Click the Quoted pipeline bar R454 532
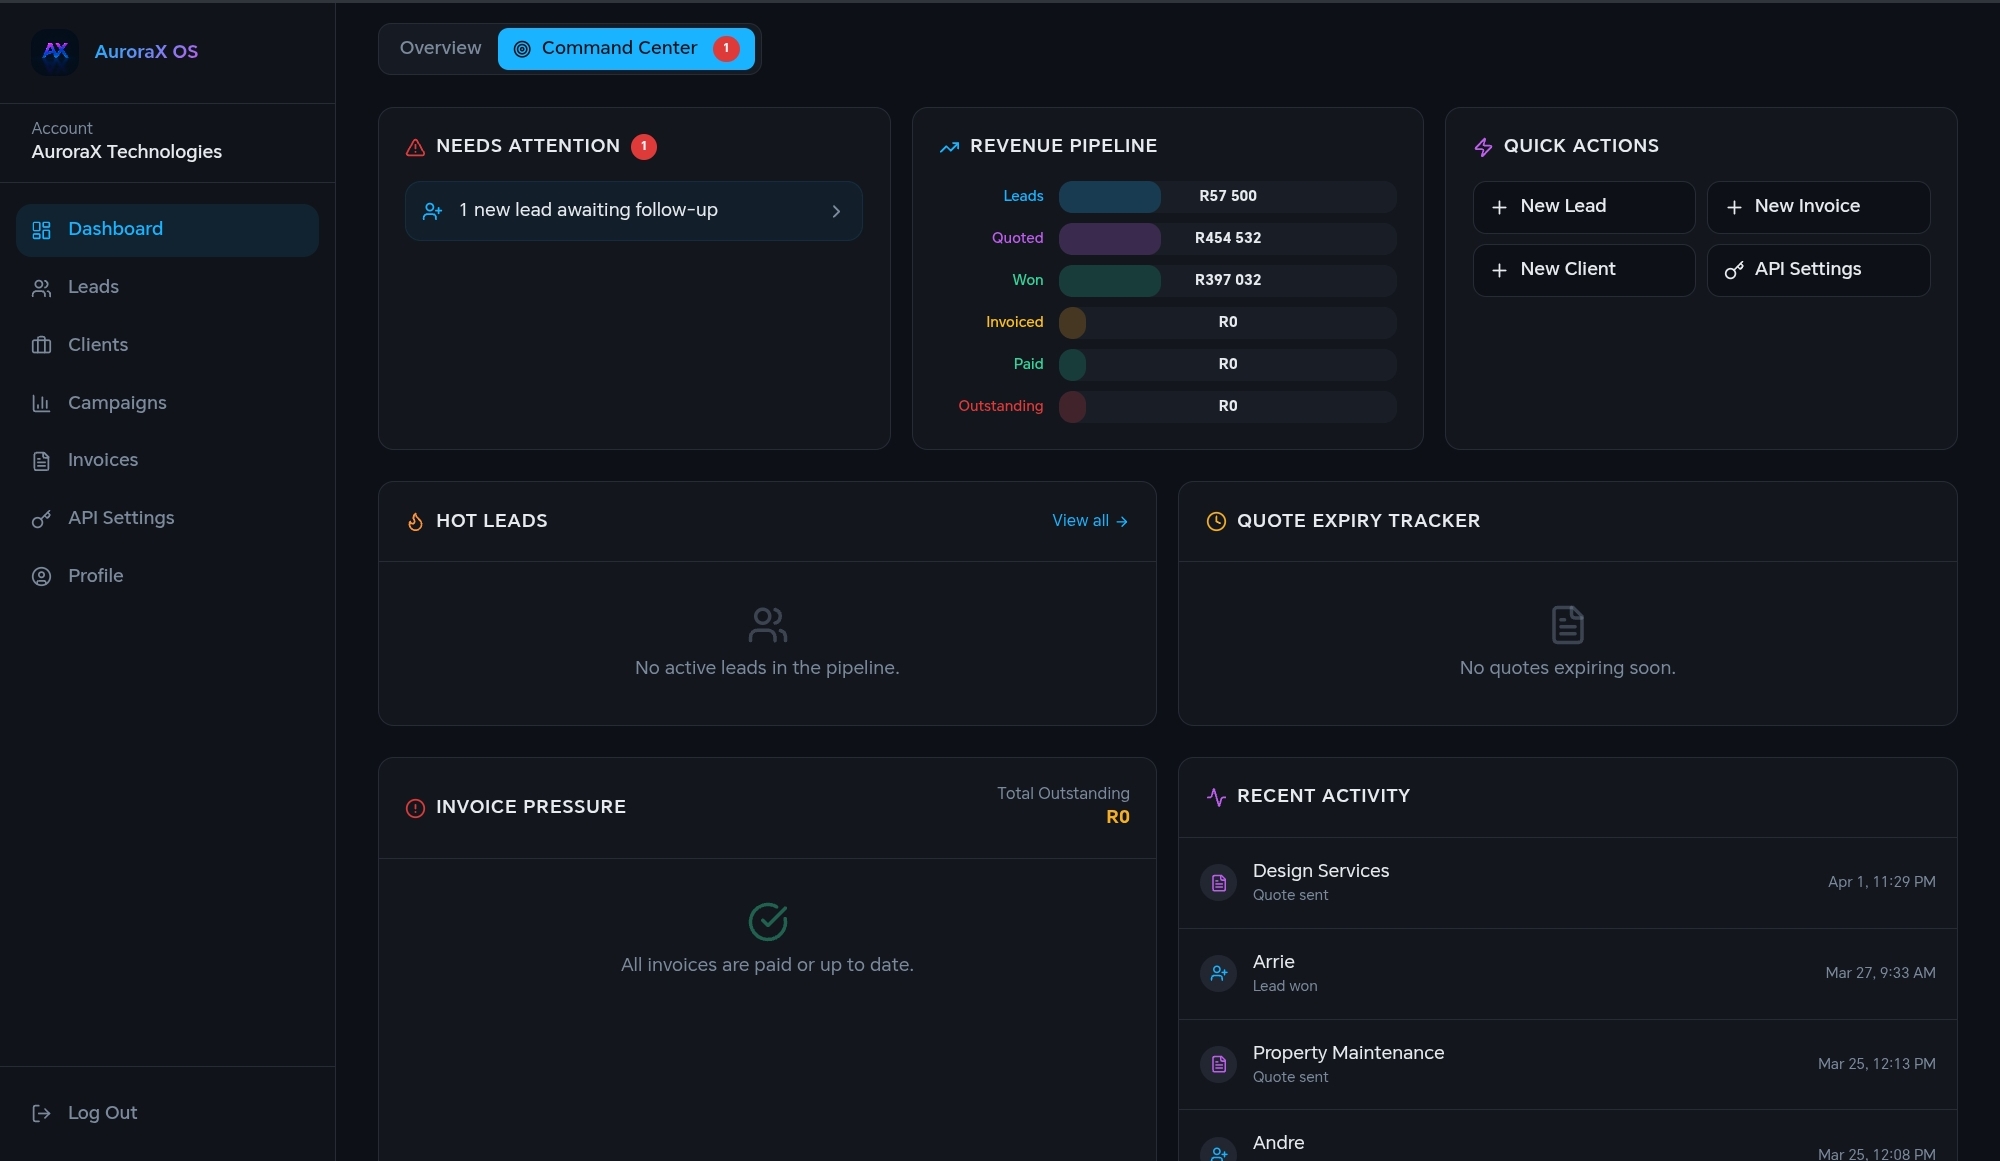This screenshot has height=1161, width=2000. tap(1227, 239)
